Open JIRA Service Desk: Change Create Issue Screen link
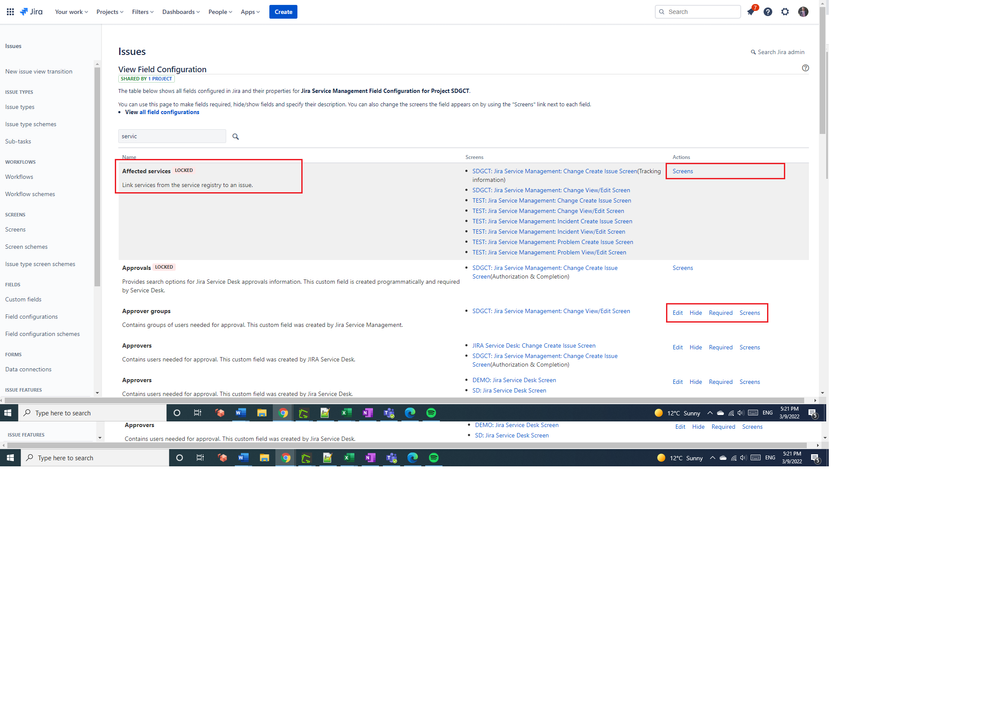Image resolution: width=998 pixels, height=703 pixels. pos(534,345)
